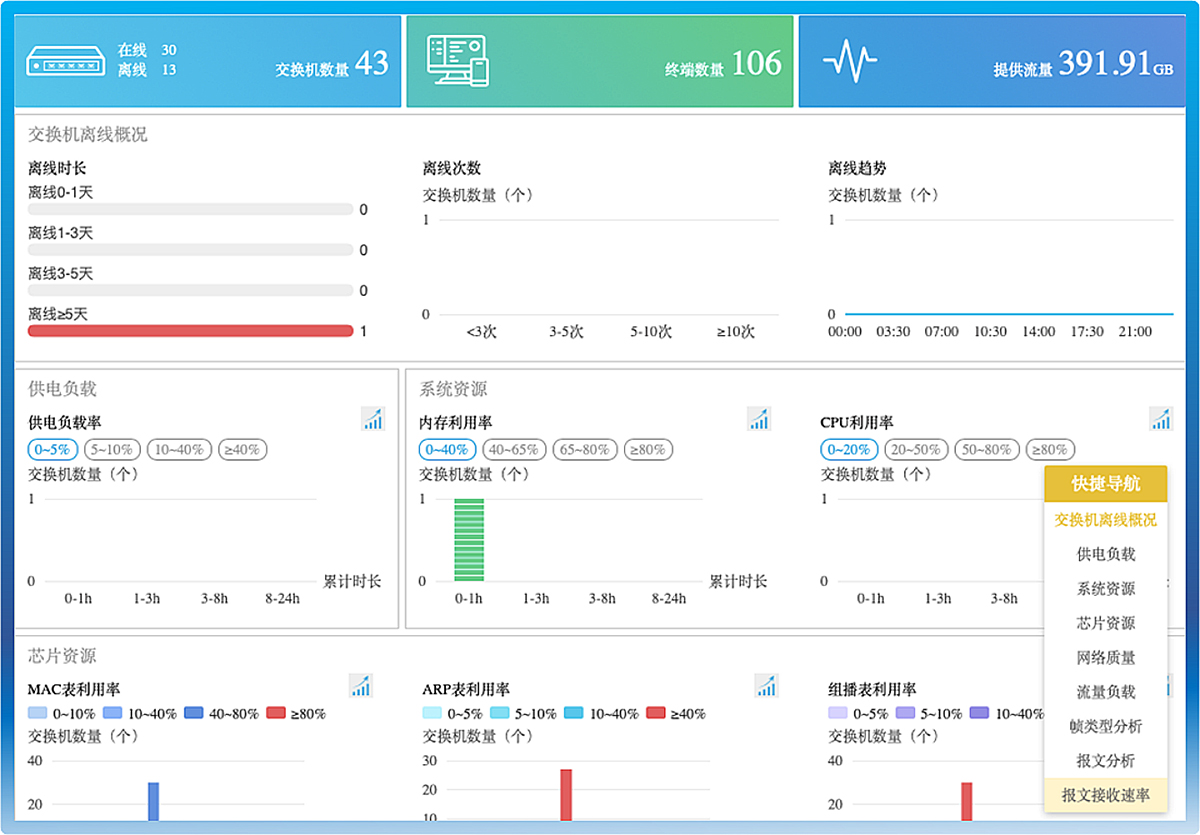This screenshot has height=835, width=1200.
Task: Toggle the 10~40% ARP table legend swatch
Action: coord(574,714)
